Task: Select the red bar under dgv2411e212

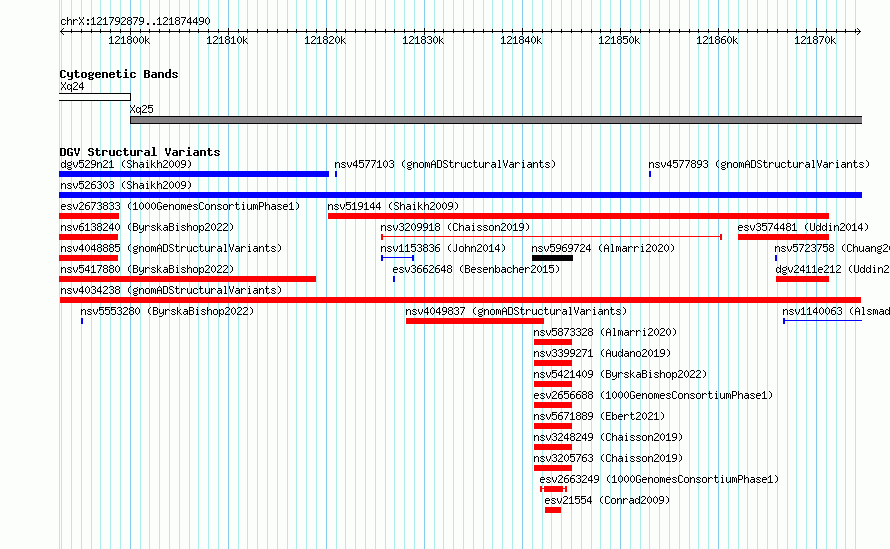Action: tap(803, 279)
